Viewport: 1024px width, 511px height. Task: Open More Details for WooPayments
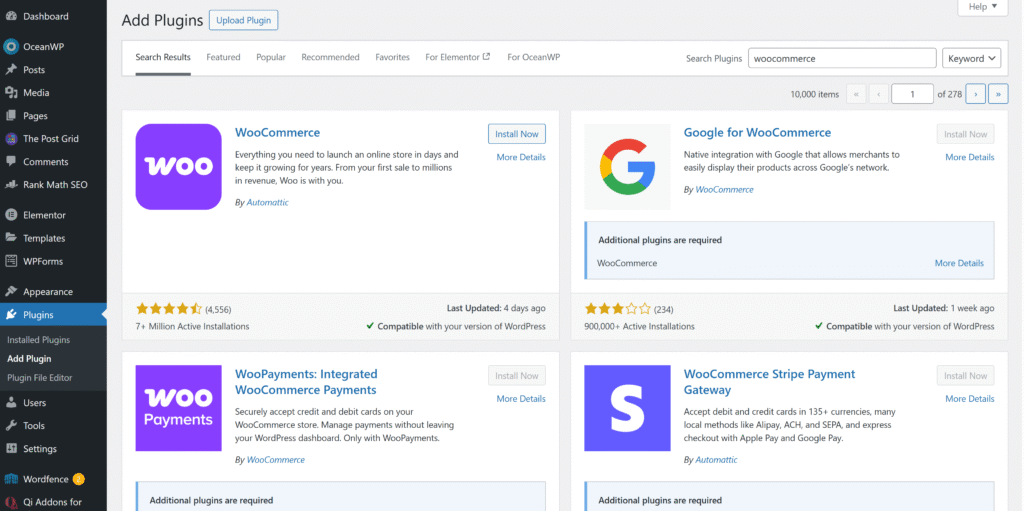[520, 399]
